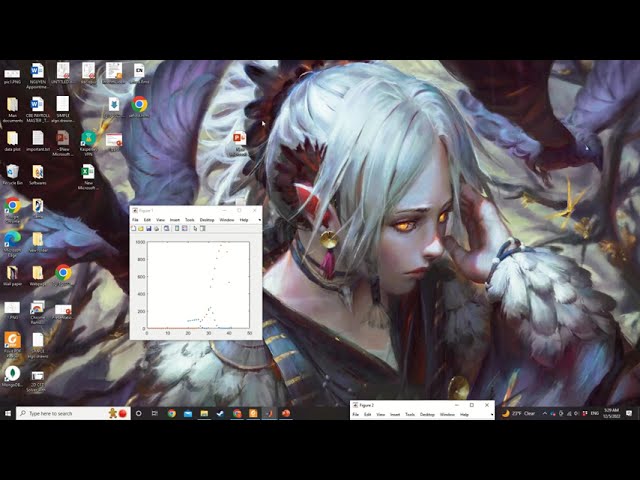This screenshot has width=640, height=480.
Task: Click the Link Plot icon in Figure 1 toolbar
Action: coord(167,229)
